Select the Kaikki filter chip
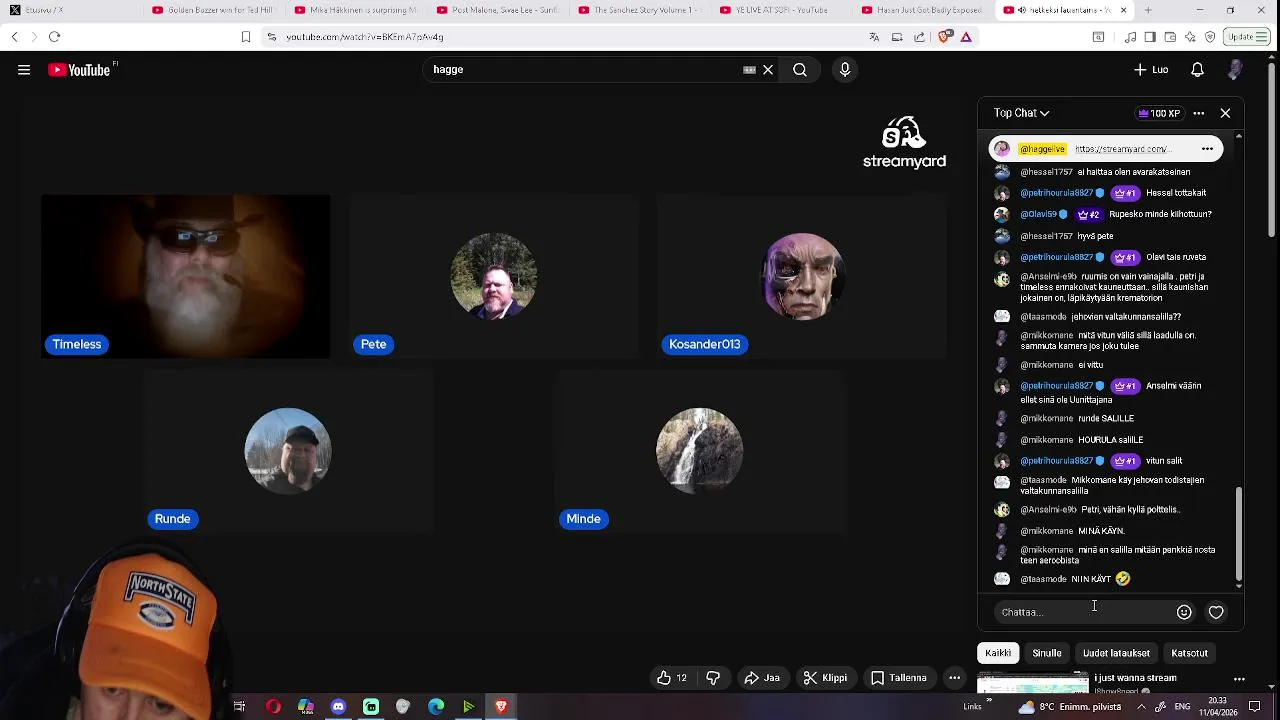 pyautogui.click(x=998, y=653)
